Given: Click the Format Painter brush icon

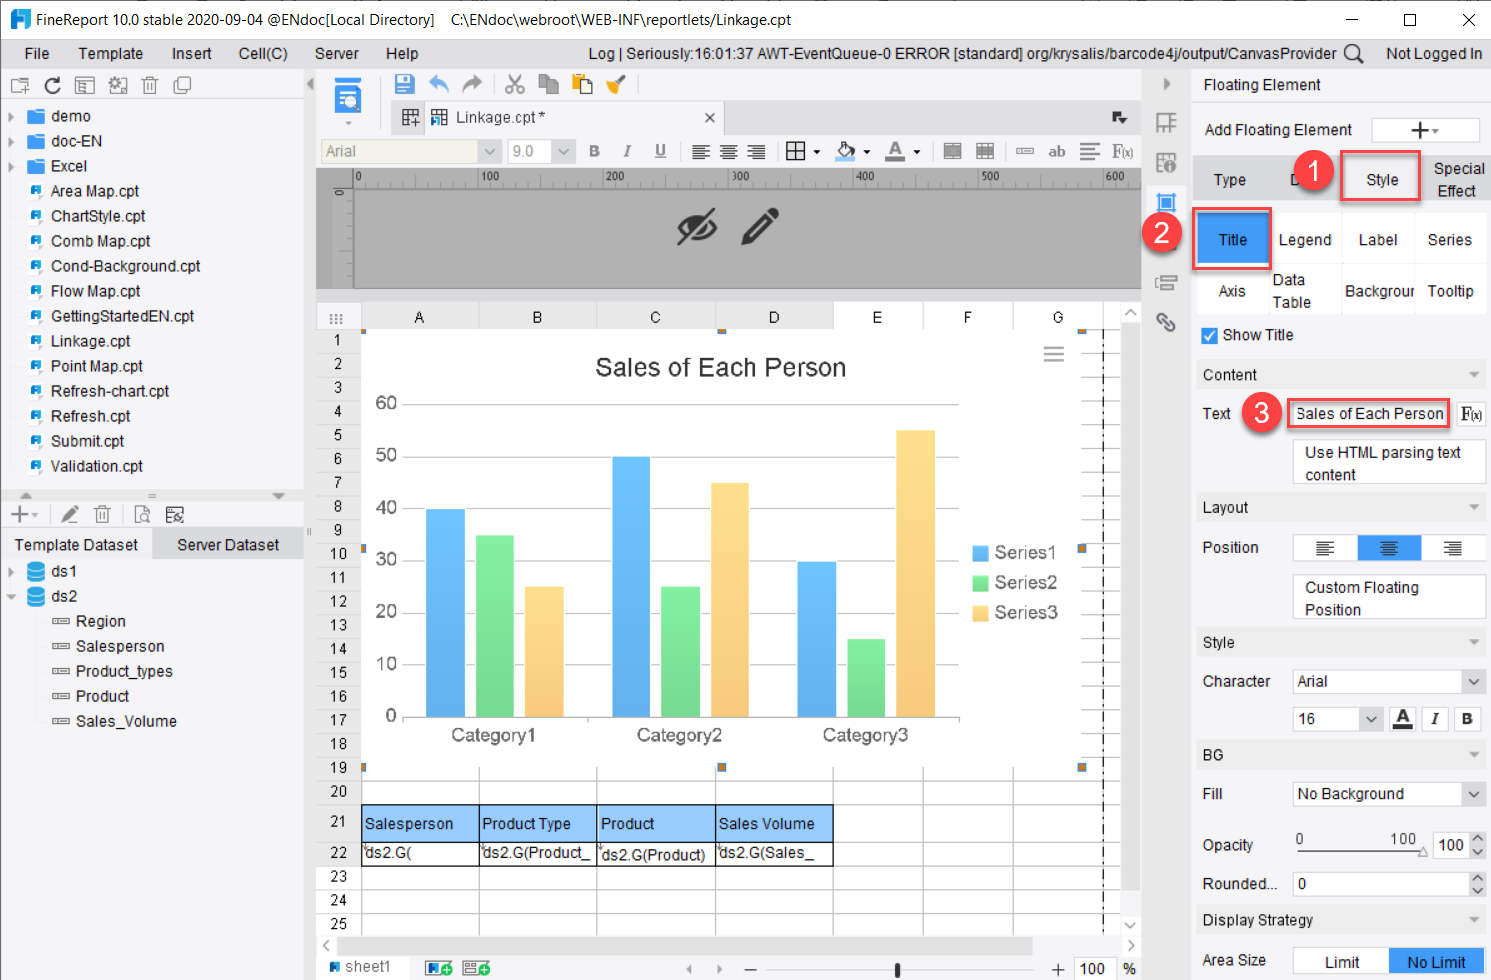Looking at the screenshot, I should (615, 84).
